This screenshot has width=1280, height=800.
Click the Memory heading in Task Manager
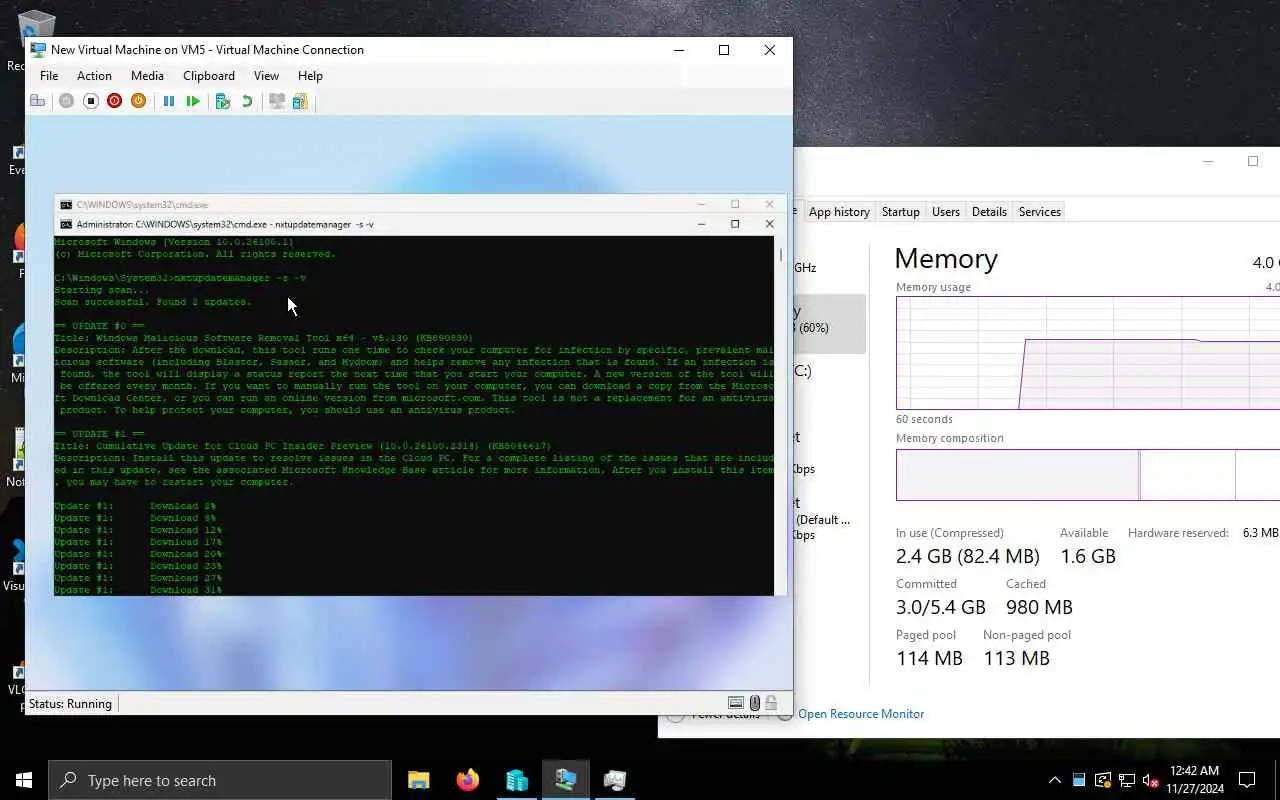pyautogui.click(x=946, y=258)
